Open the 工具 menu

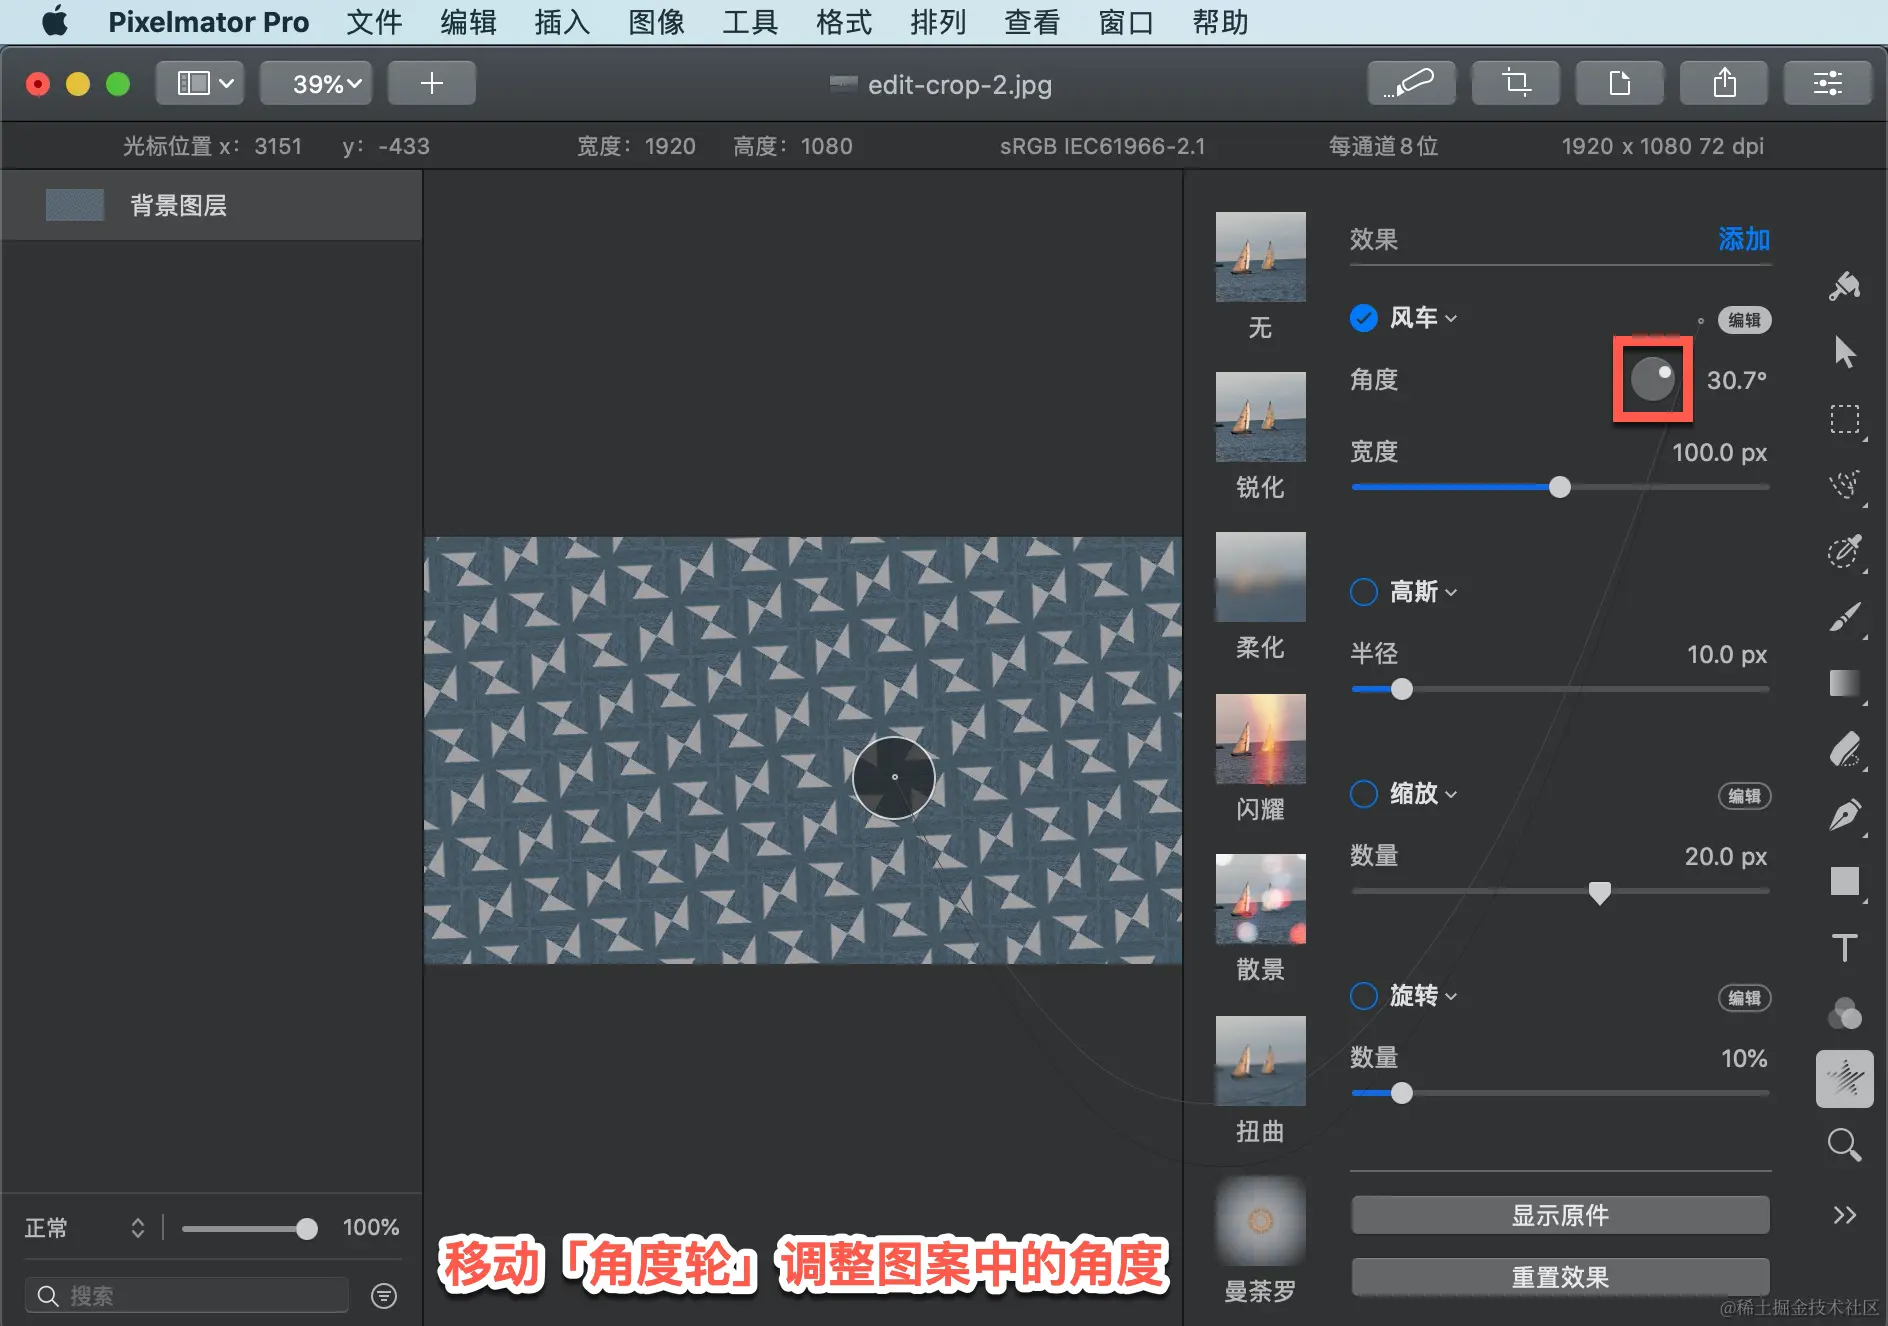750,21
